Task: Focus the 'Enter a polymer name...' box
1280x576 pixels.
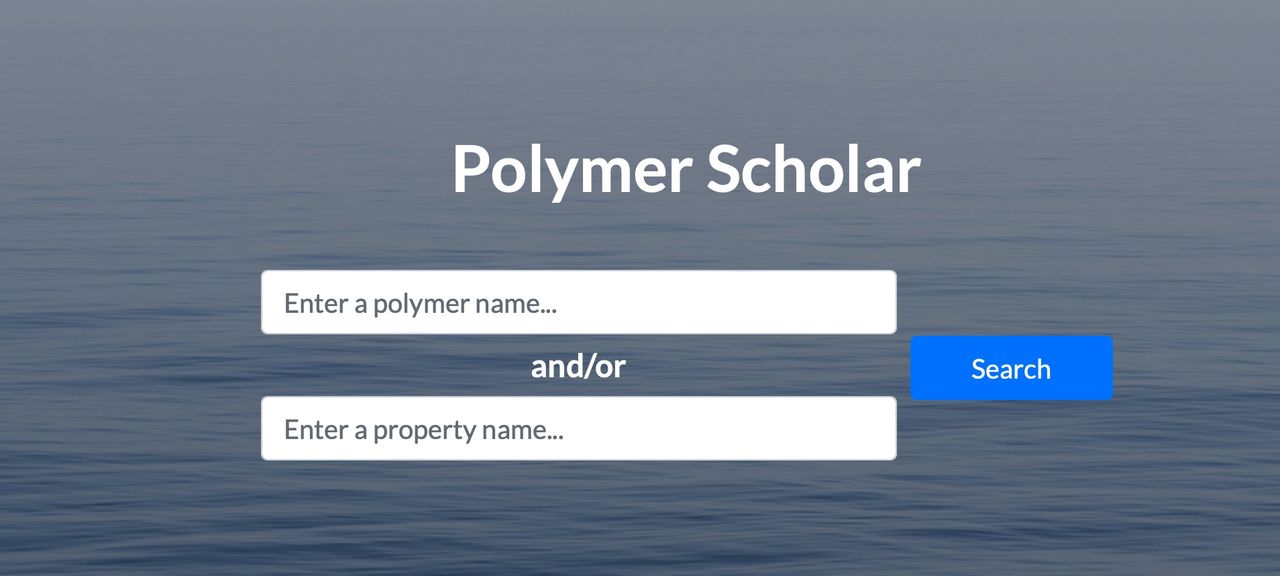Action: 578,302
